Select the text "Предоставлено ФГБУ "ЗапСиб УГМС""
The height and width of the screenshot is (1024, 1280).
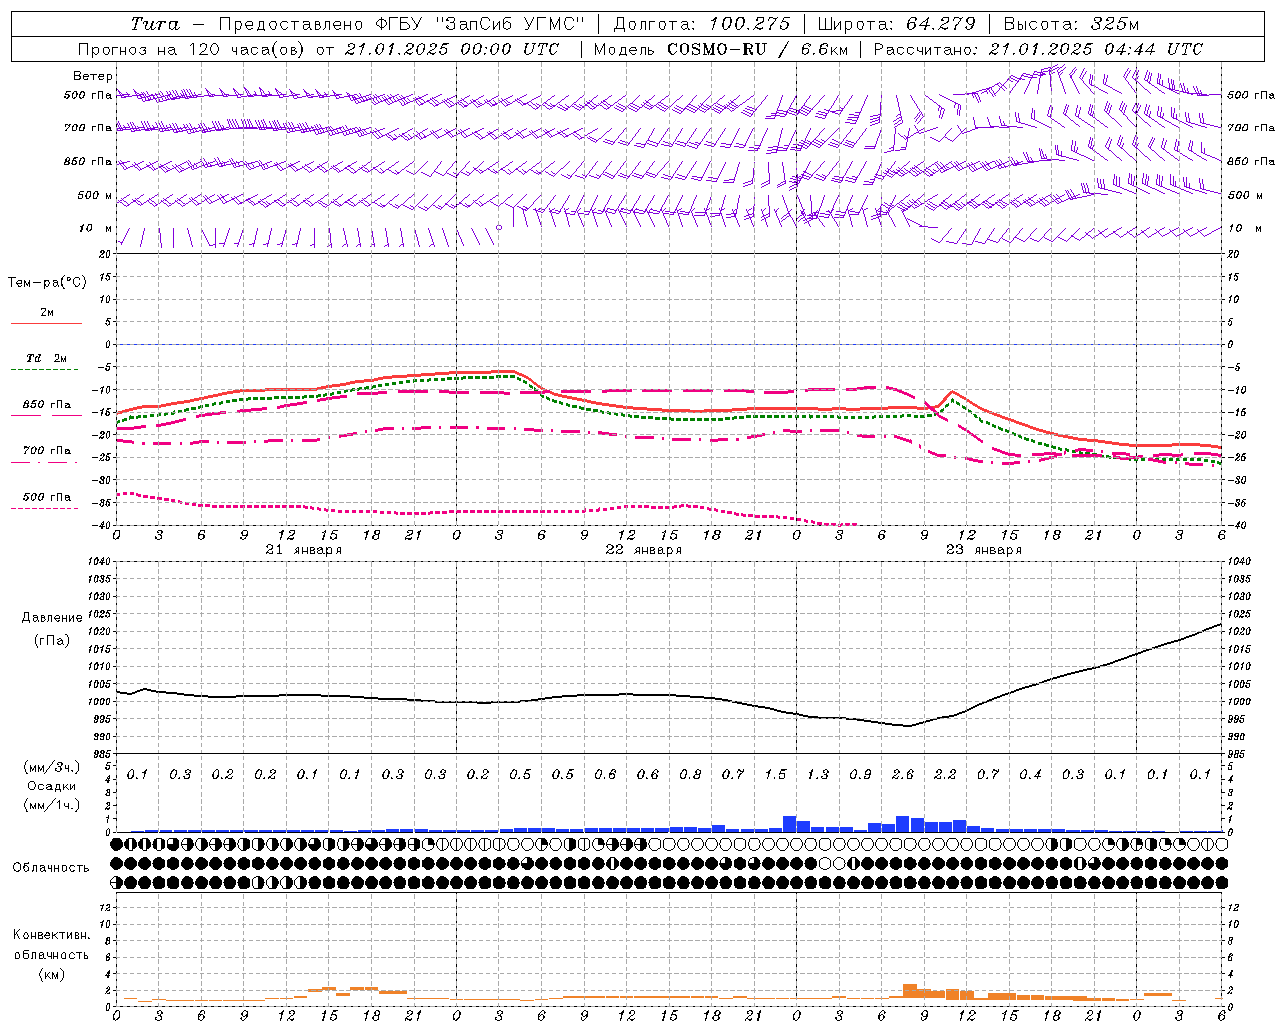tap(401, 24)
